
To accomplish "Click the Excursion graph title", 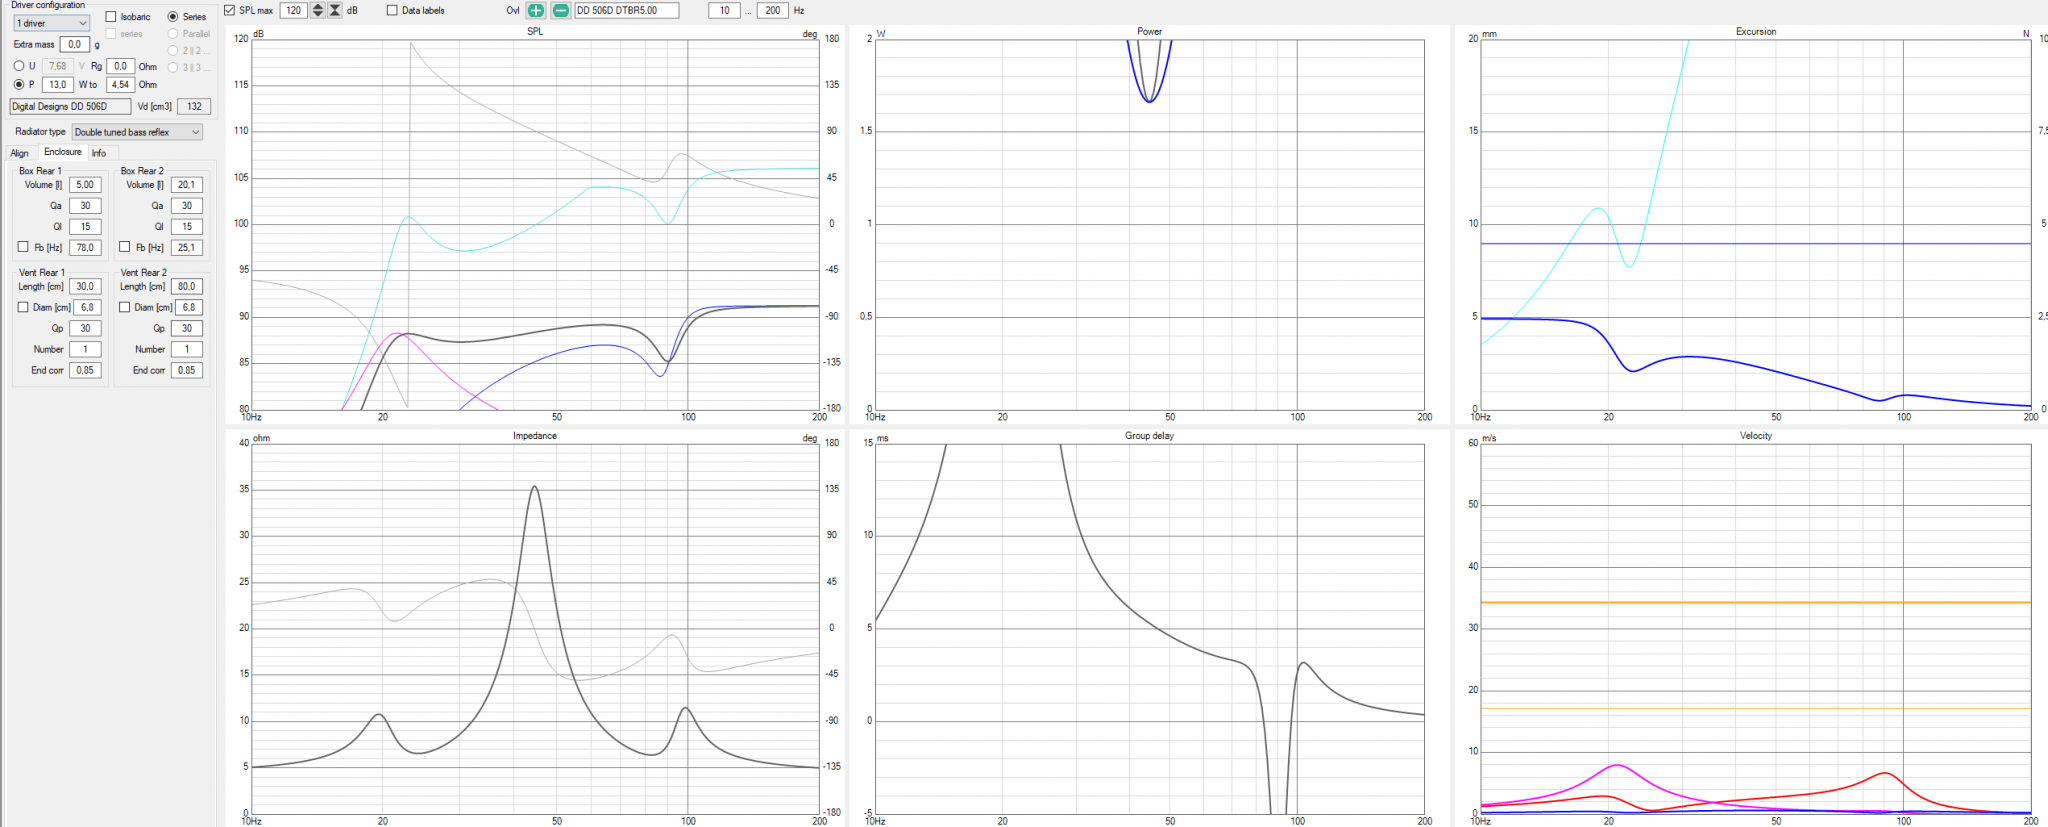I will click(x=1756, y=32).
